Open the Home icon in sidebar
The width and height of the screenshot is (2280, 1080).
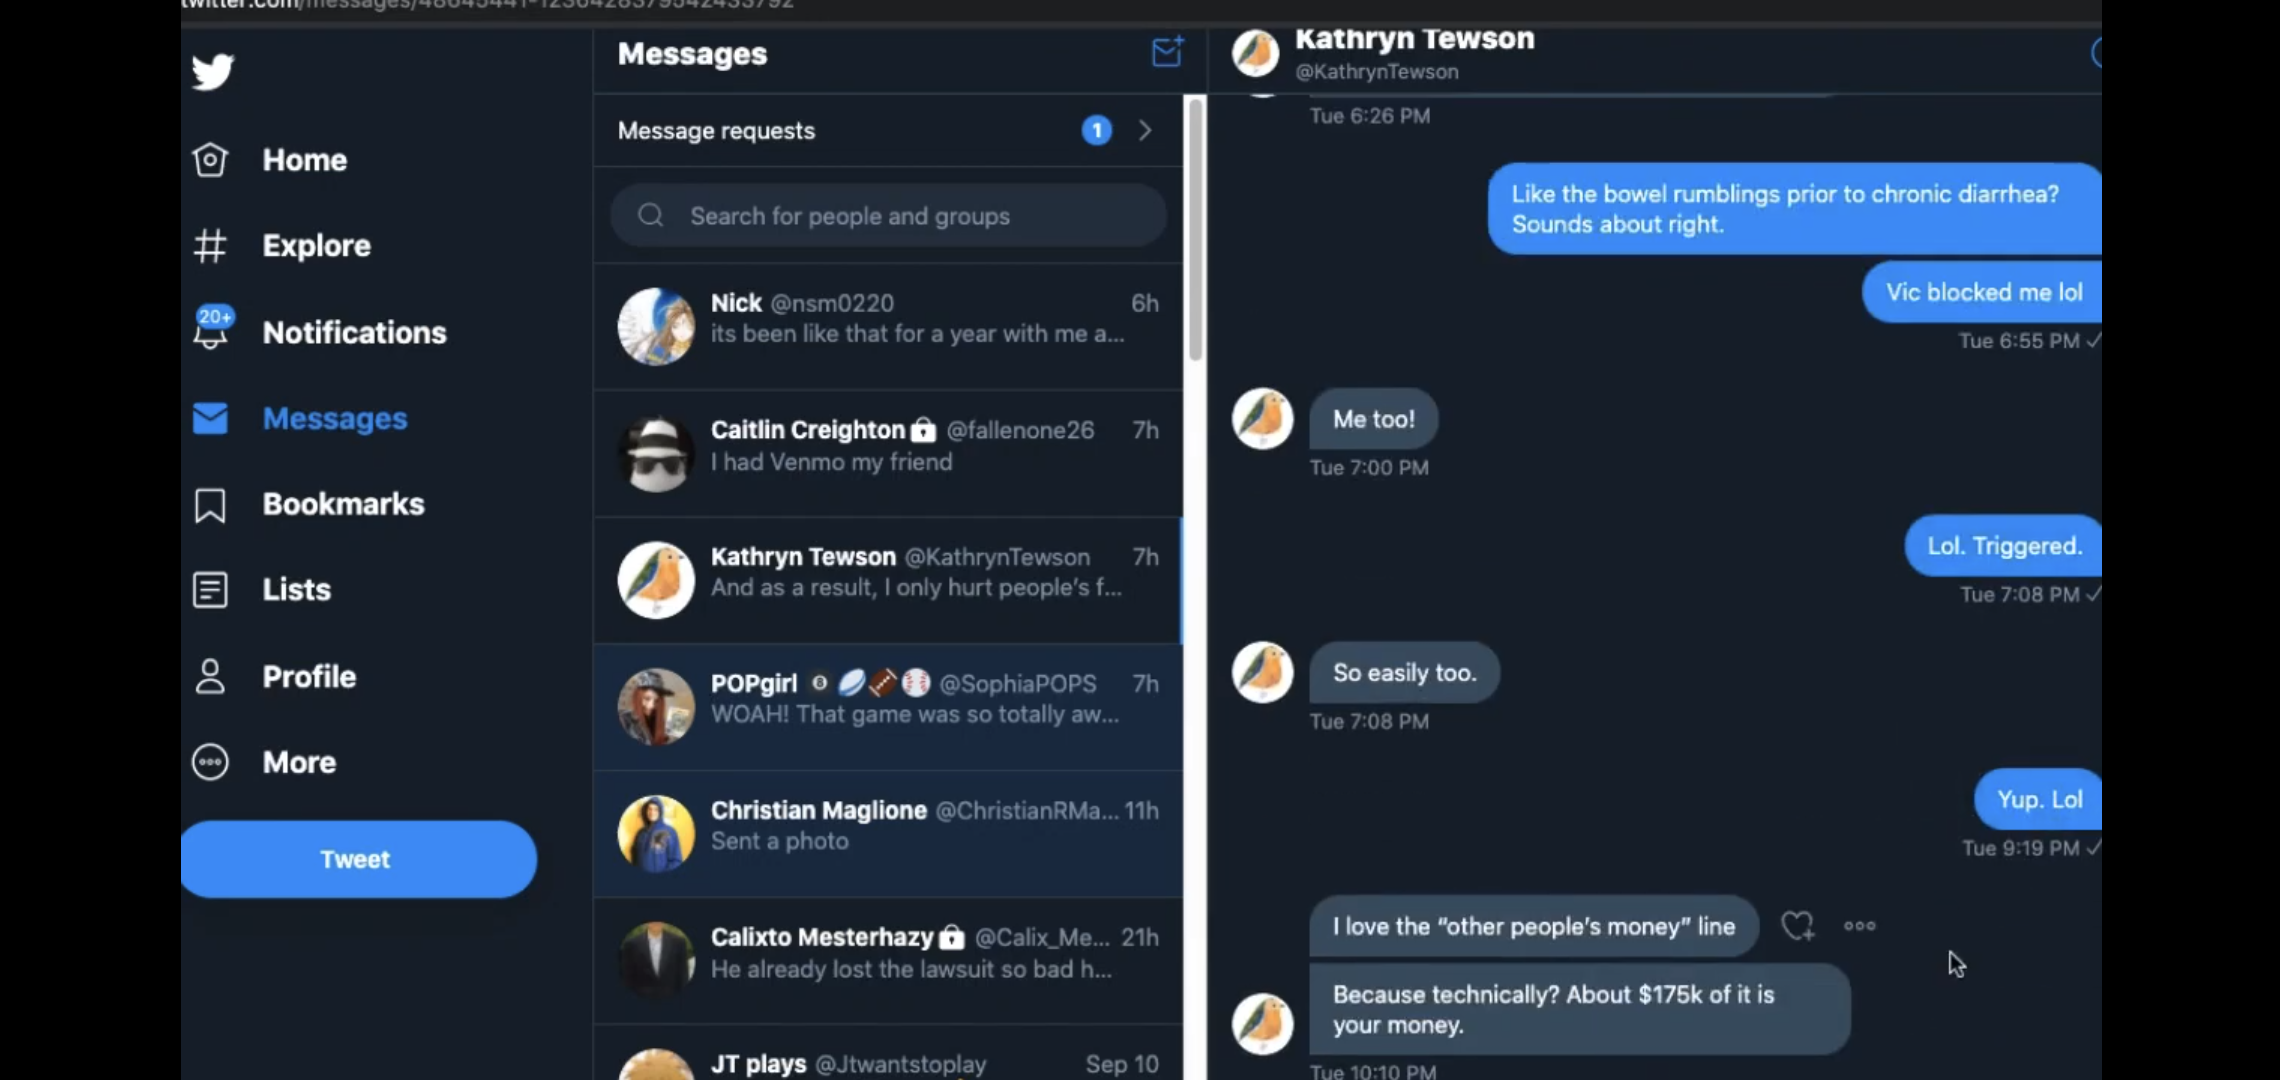pos(210,160)
